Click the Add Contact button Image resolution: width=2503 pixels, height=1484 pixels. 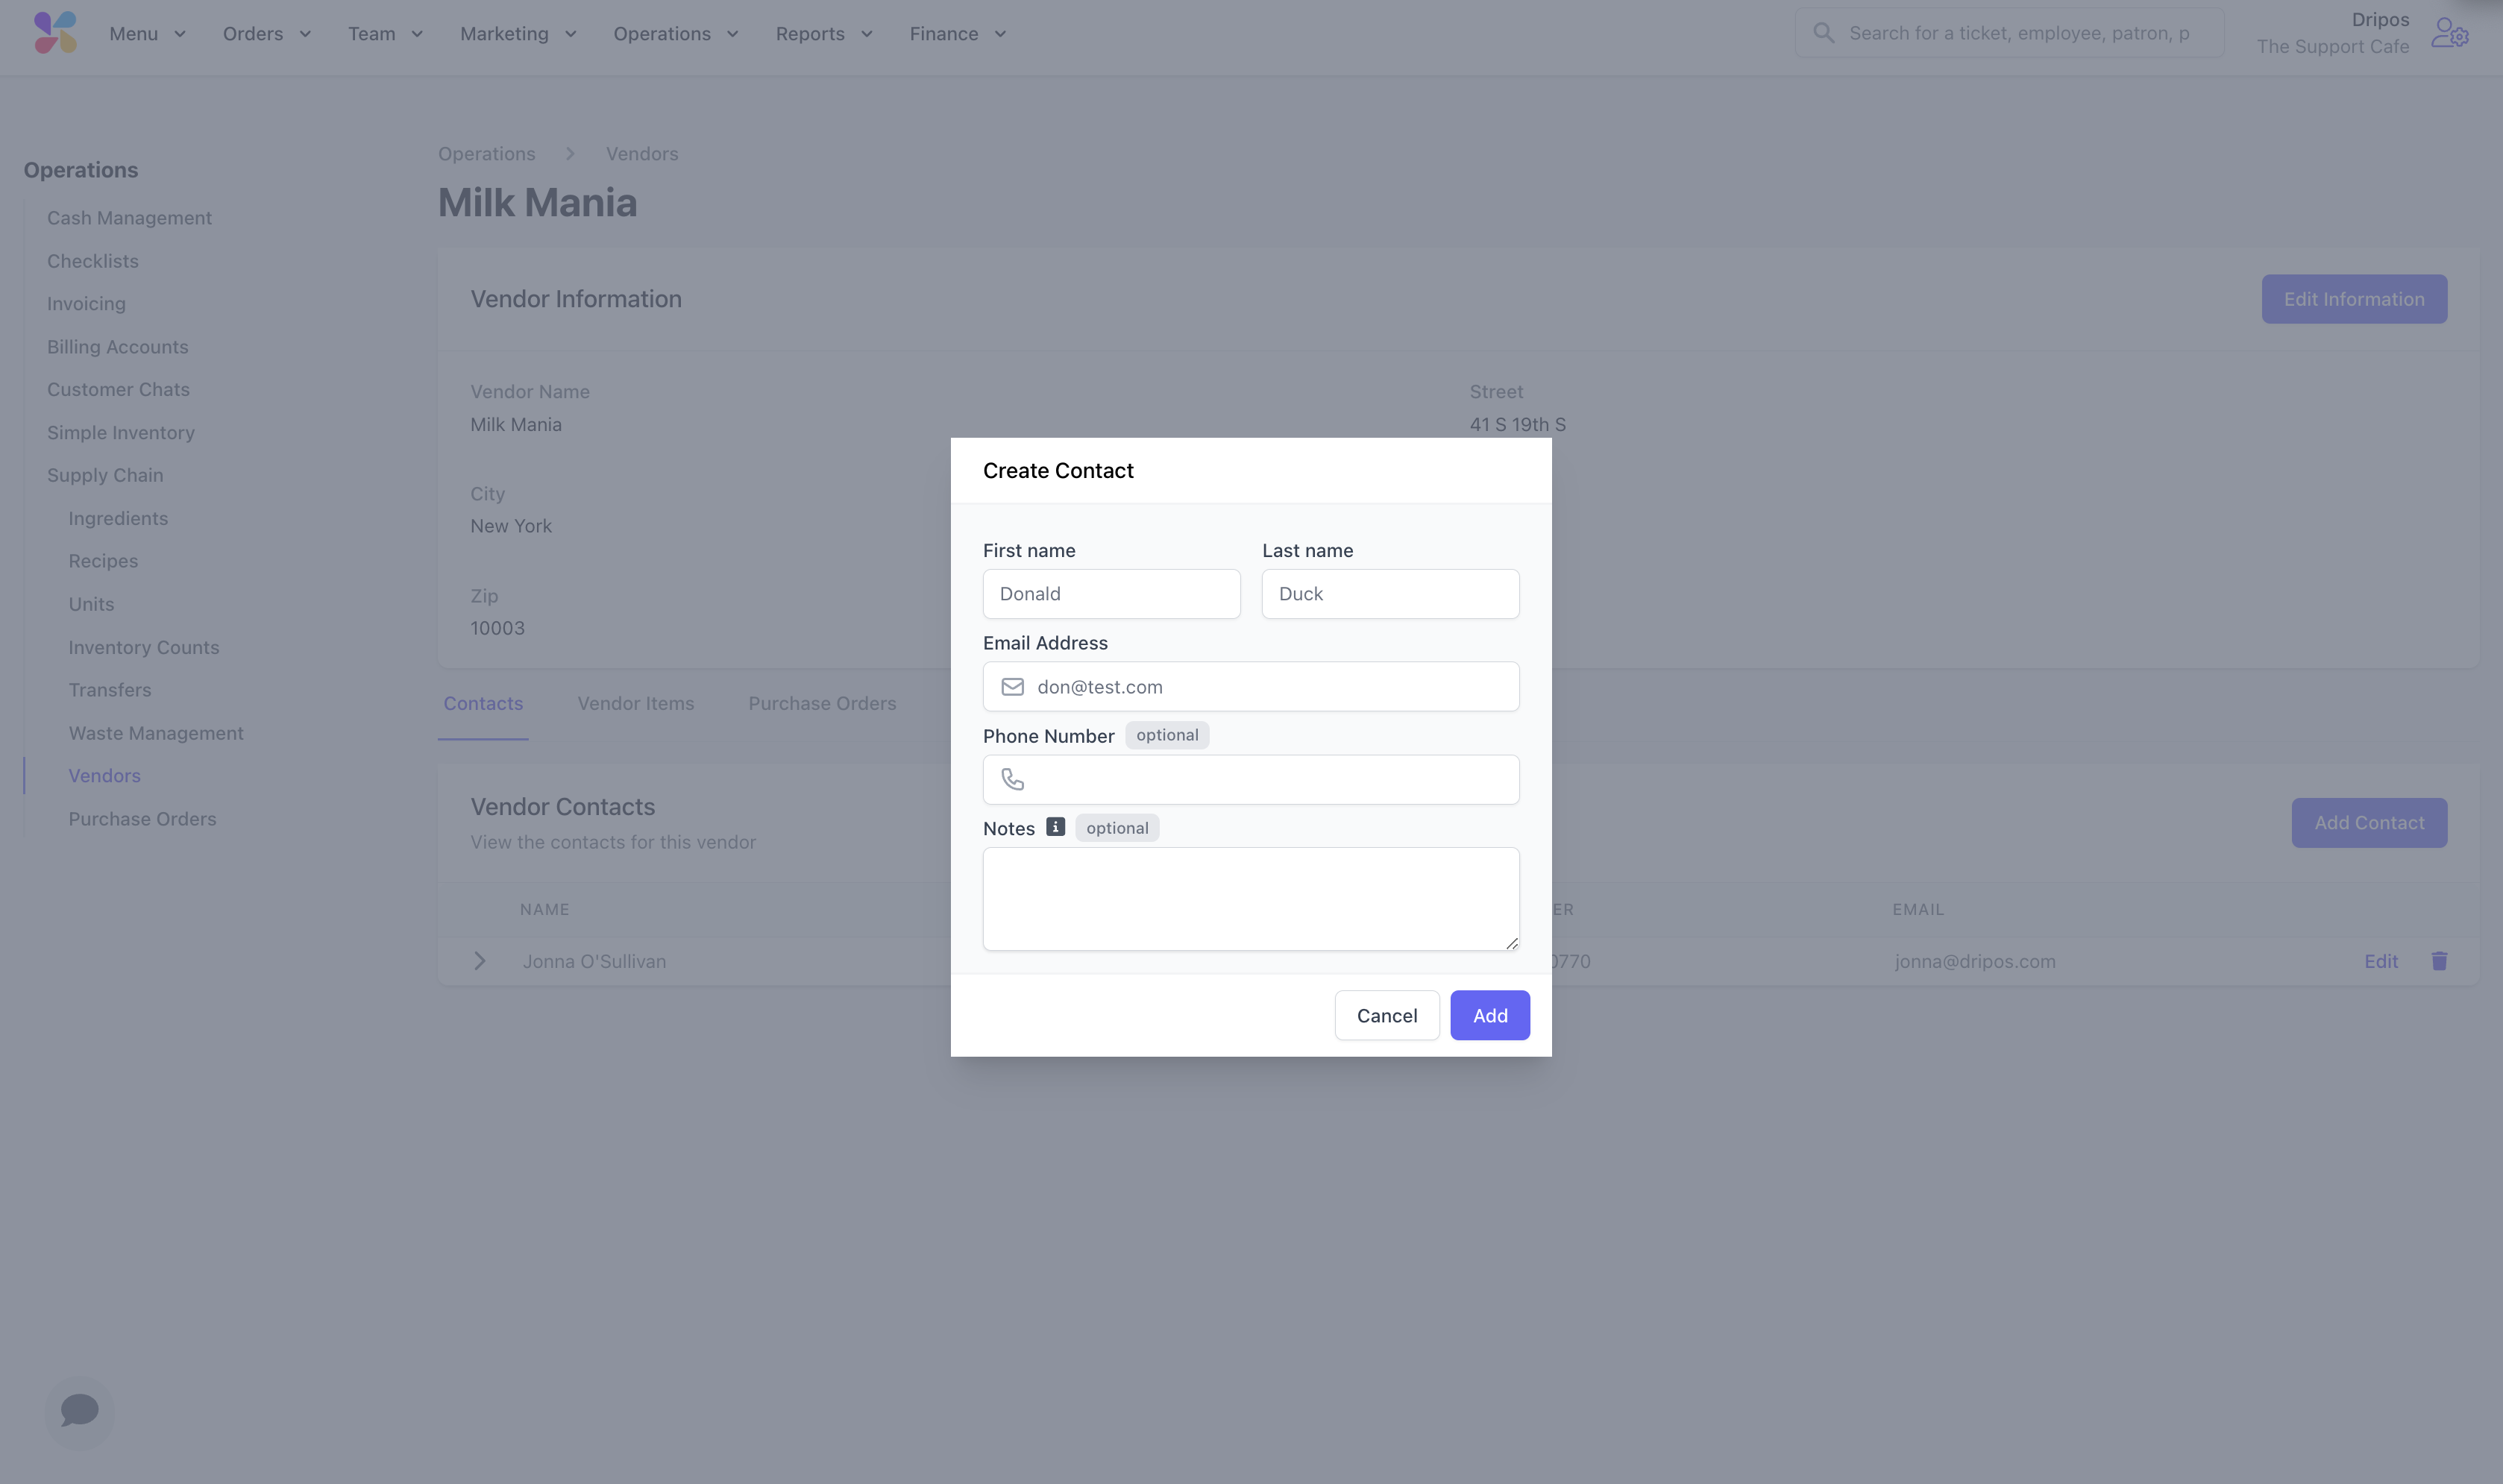pos(2369,823)
